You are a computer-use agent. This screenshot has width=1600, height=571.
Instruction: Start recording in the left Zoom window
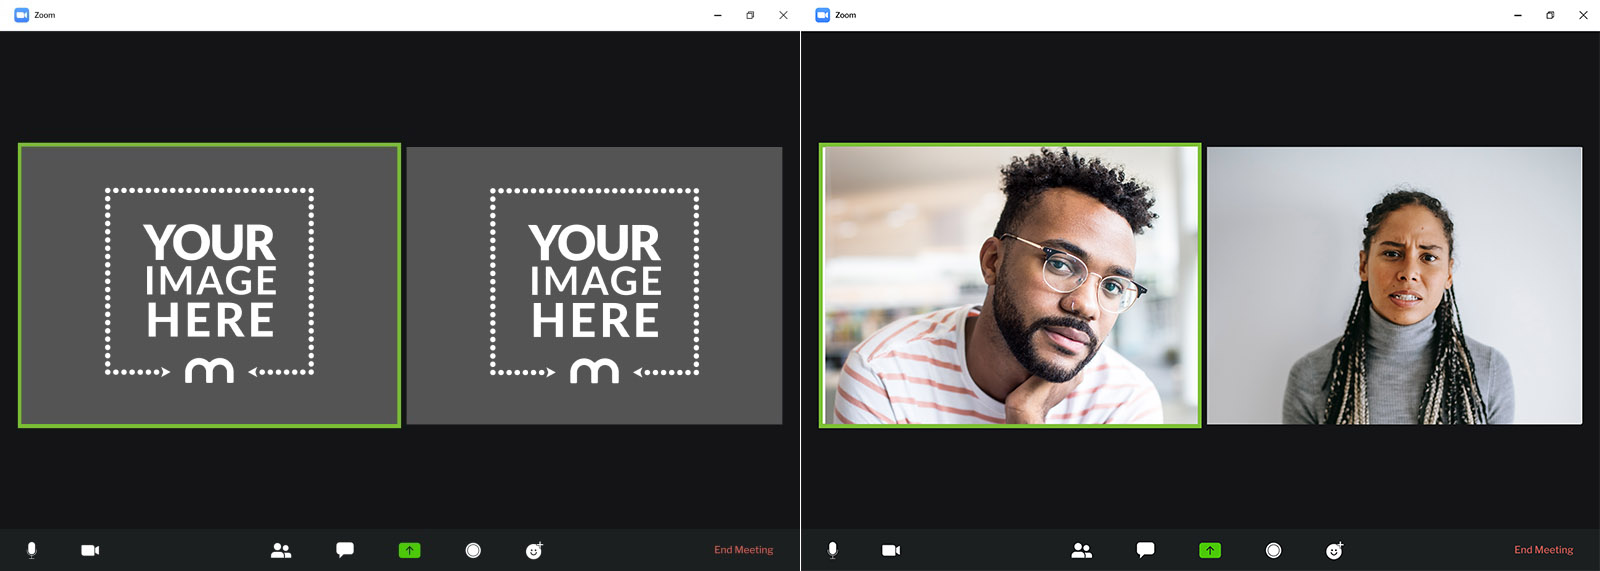(473, 550)
